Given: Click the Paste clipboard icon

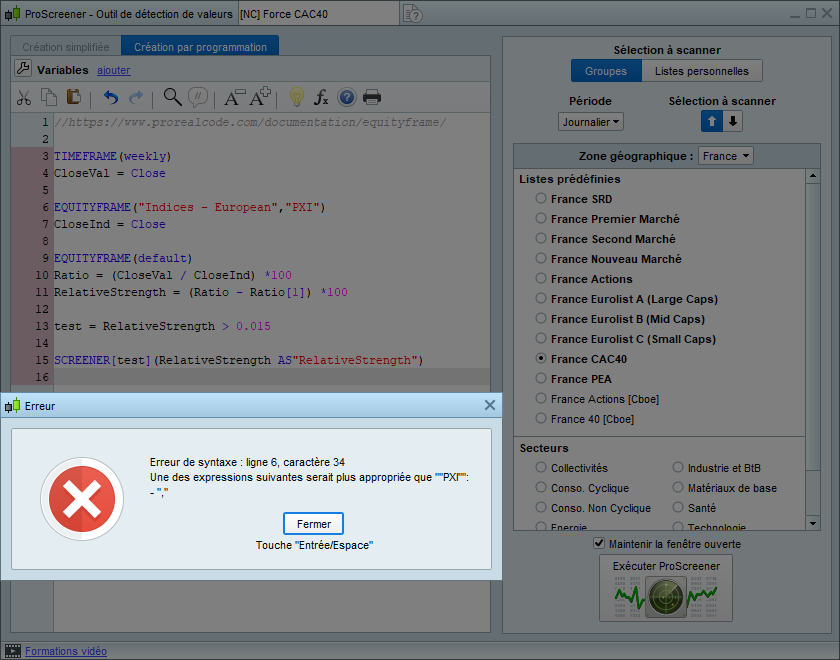Looking at the screenshot, I should point(74,97).
